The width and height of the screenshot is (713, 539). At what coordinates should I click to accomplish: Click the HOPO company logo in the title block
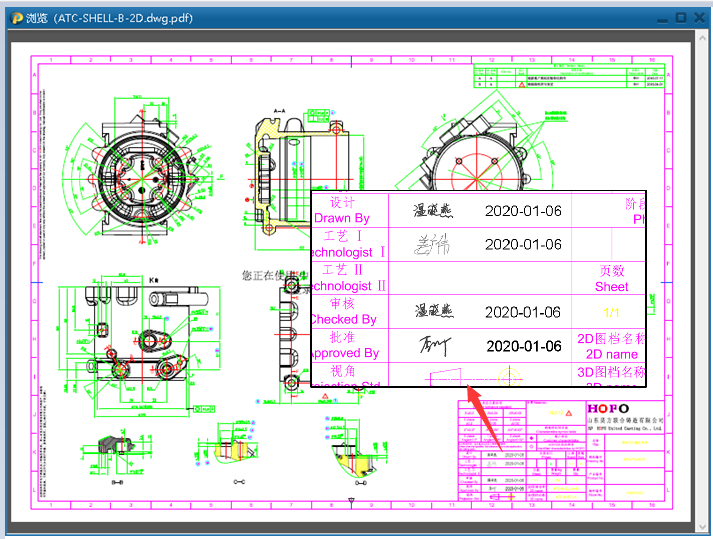[607, 409]
